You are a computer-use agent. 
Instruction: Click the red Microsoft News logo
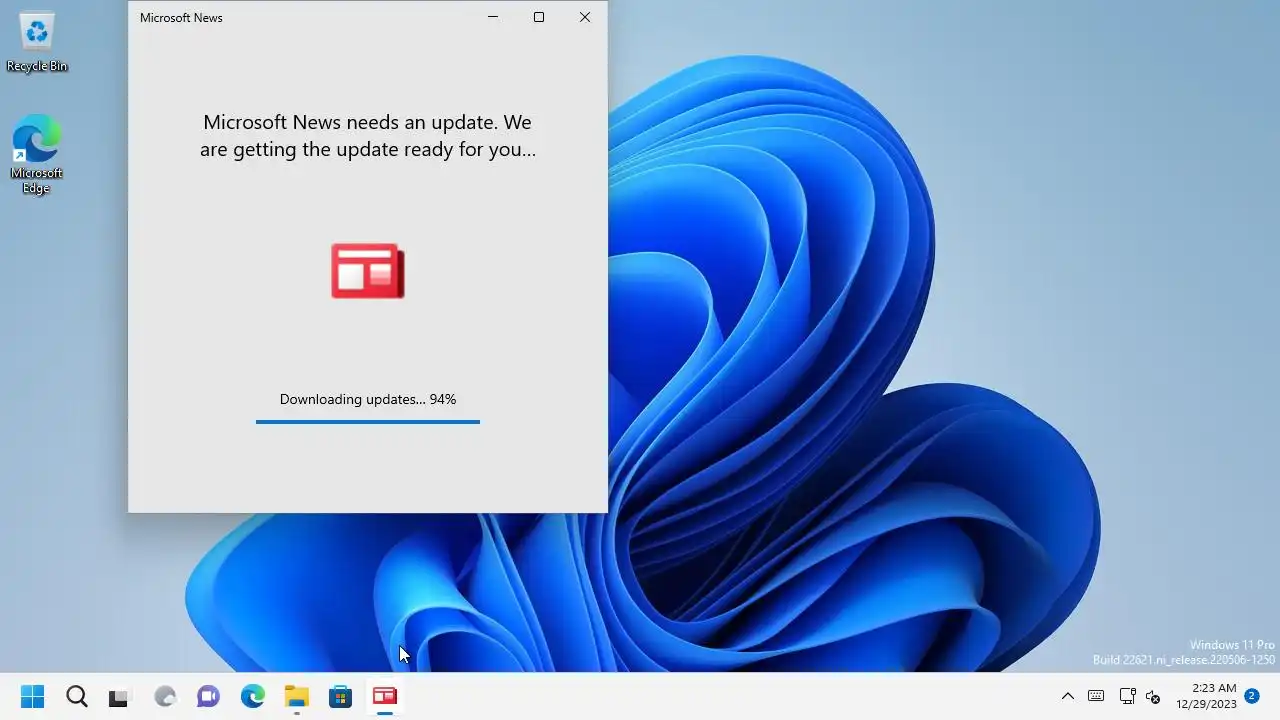click(x=368, y=270)
